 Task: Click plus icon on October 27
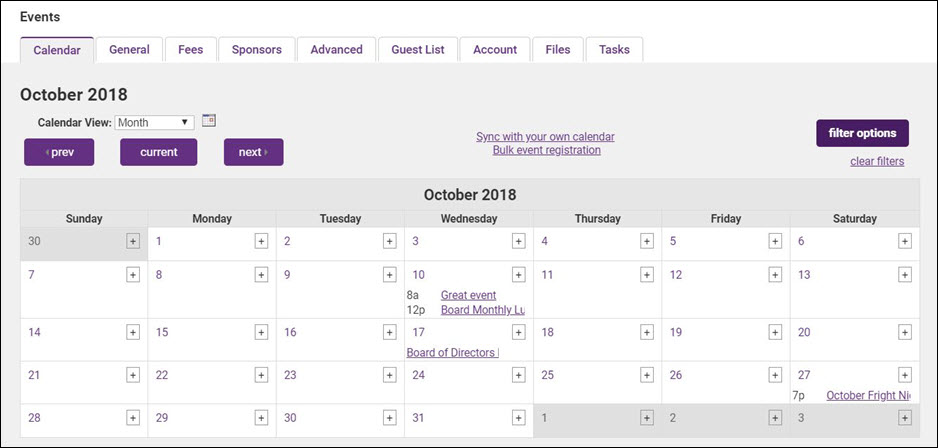(904, 375)
